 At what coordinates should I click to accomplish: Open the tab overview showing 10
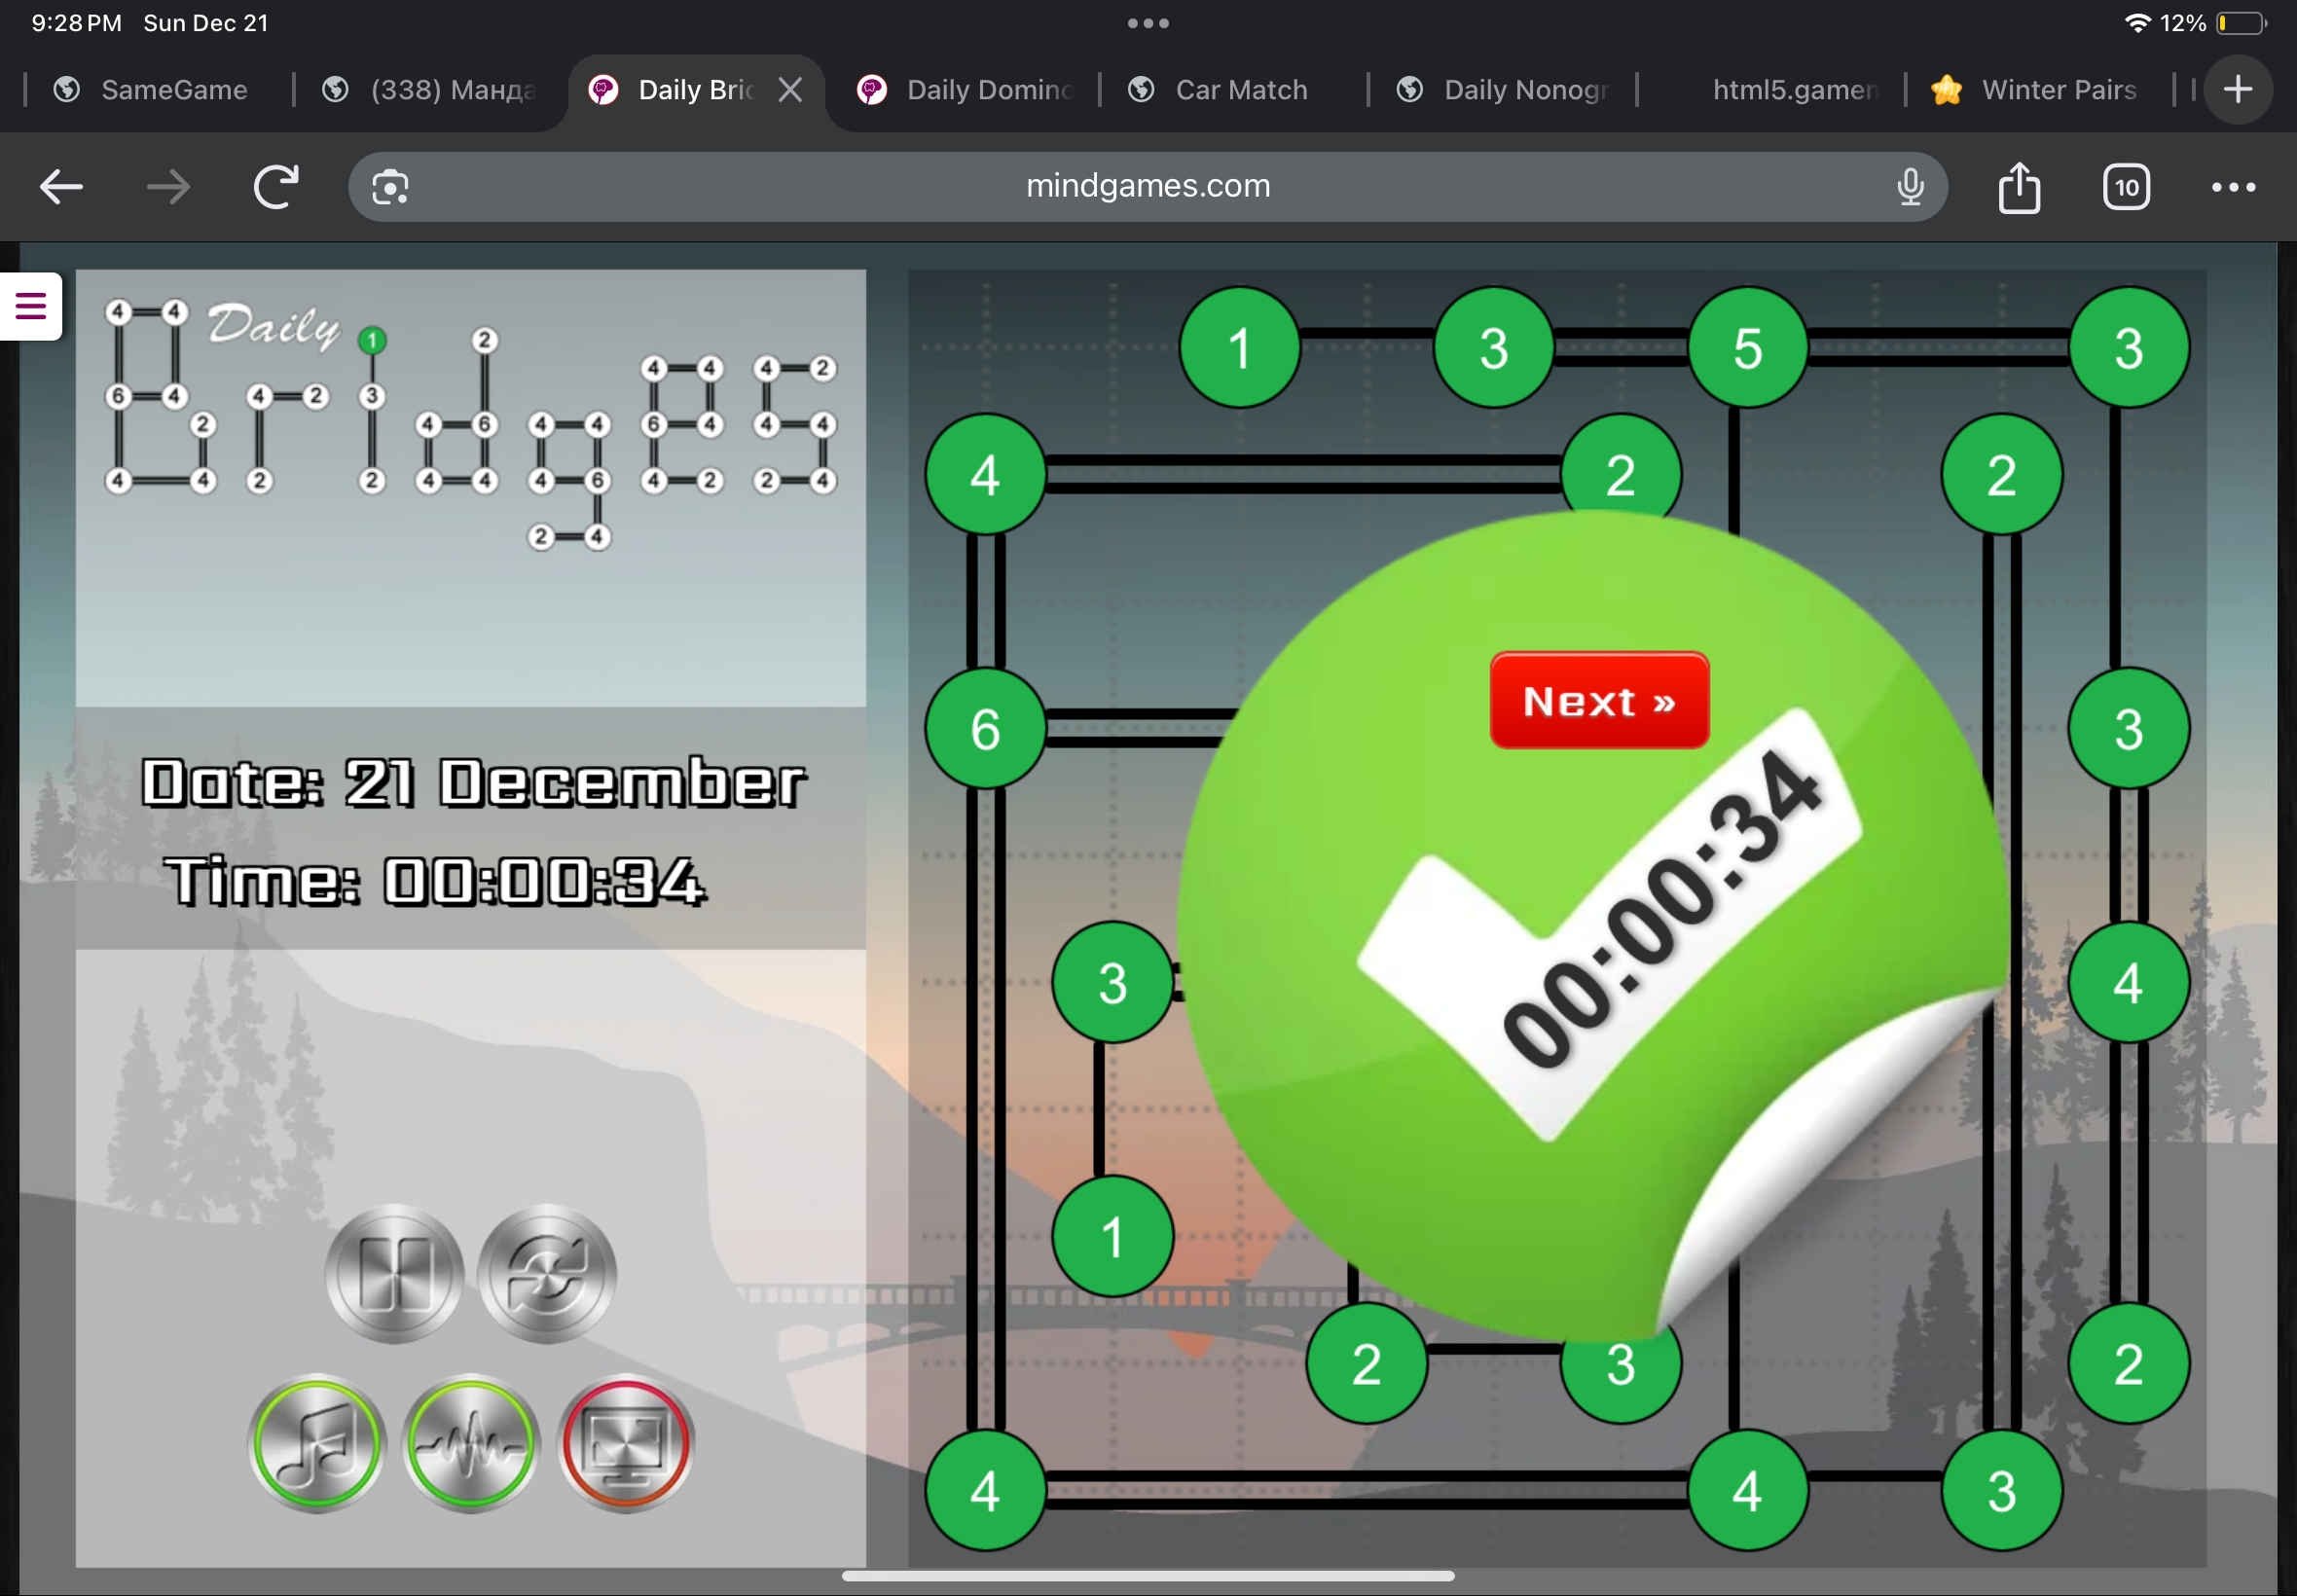point(2126,187)
